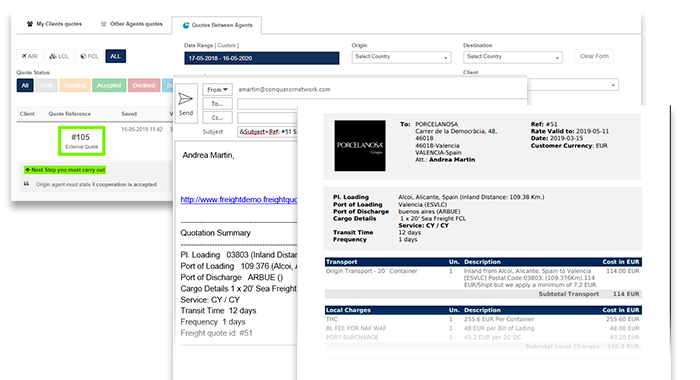Switch to Other Agents quotes tab

pos(131,24)
